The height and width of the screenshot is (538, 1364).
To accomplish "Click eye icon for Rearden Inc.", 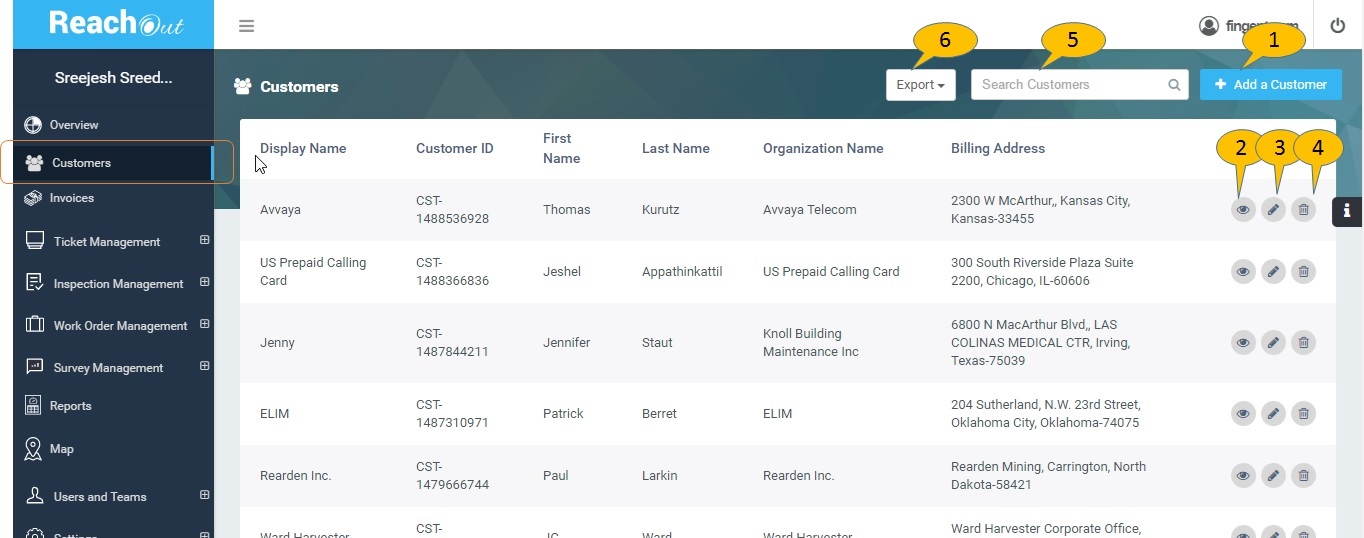I will tap(1243, 476).
